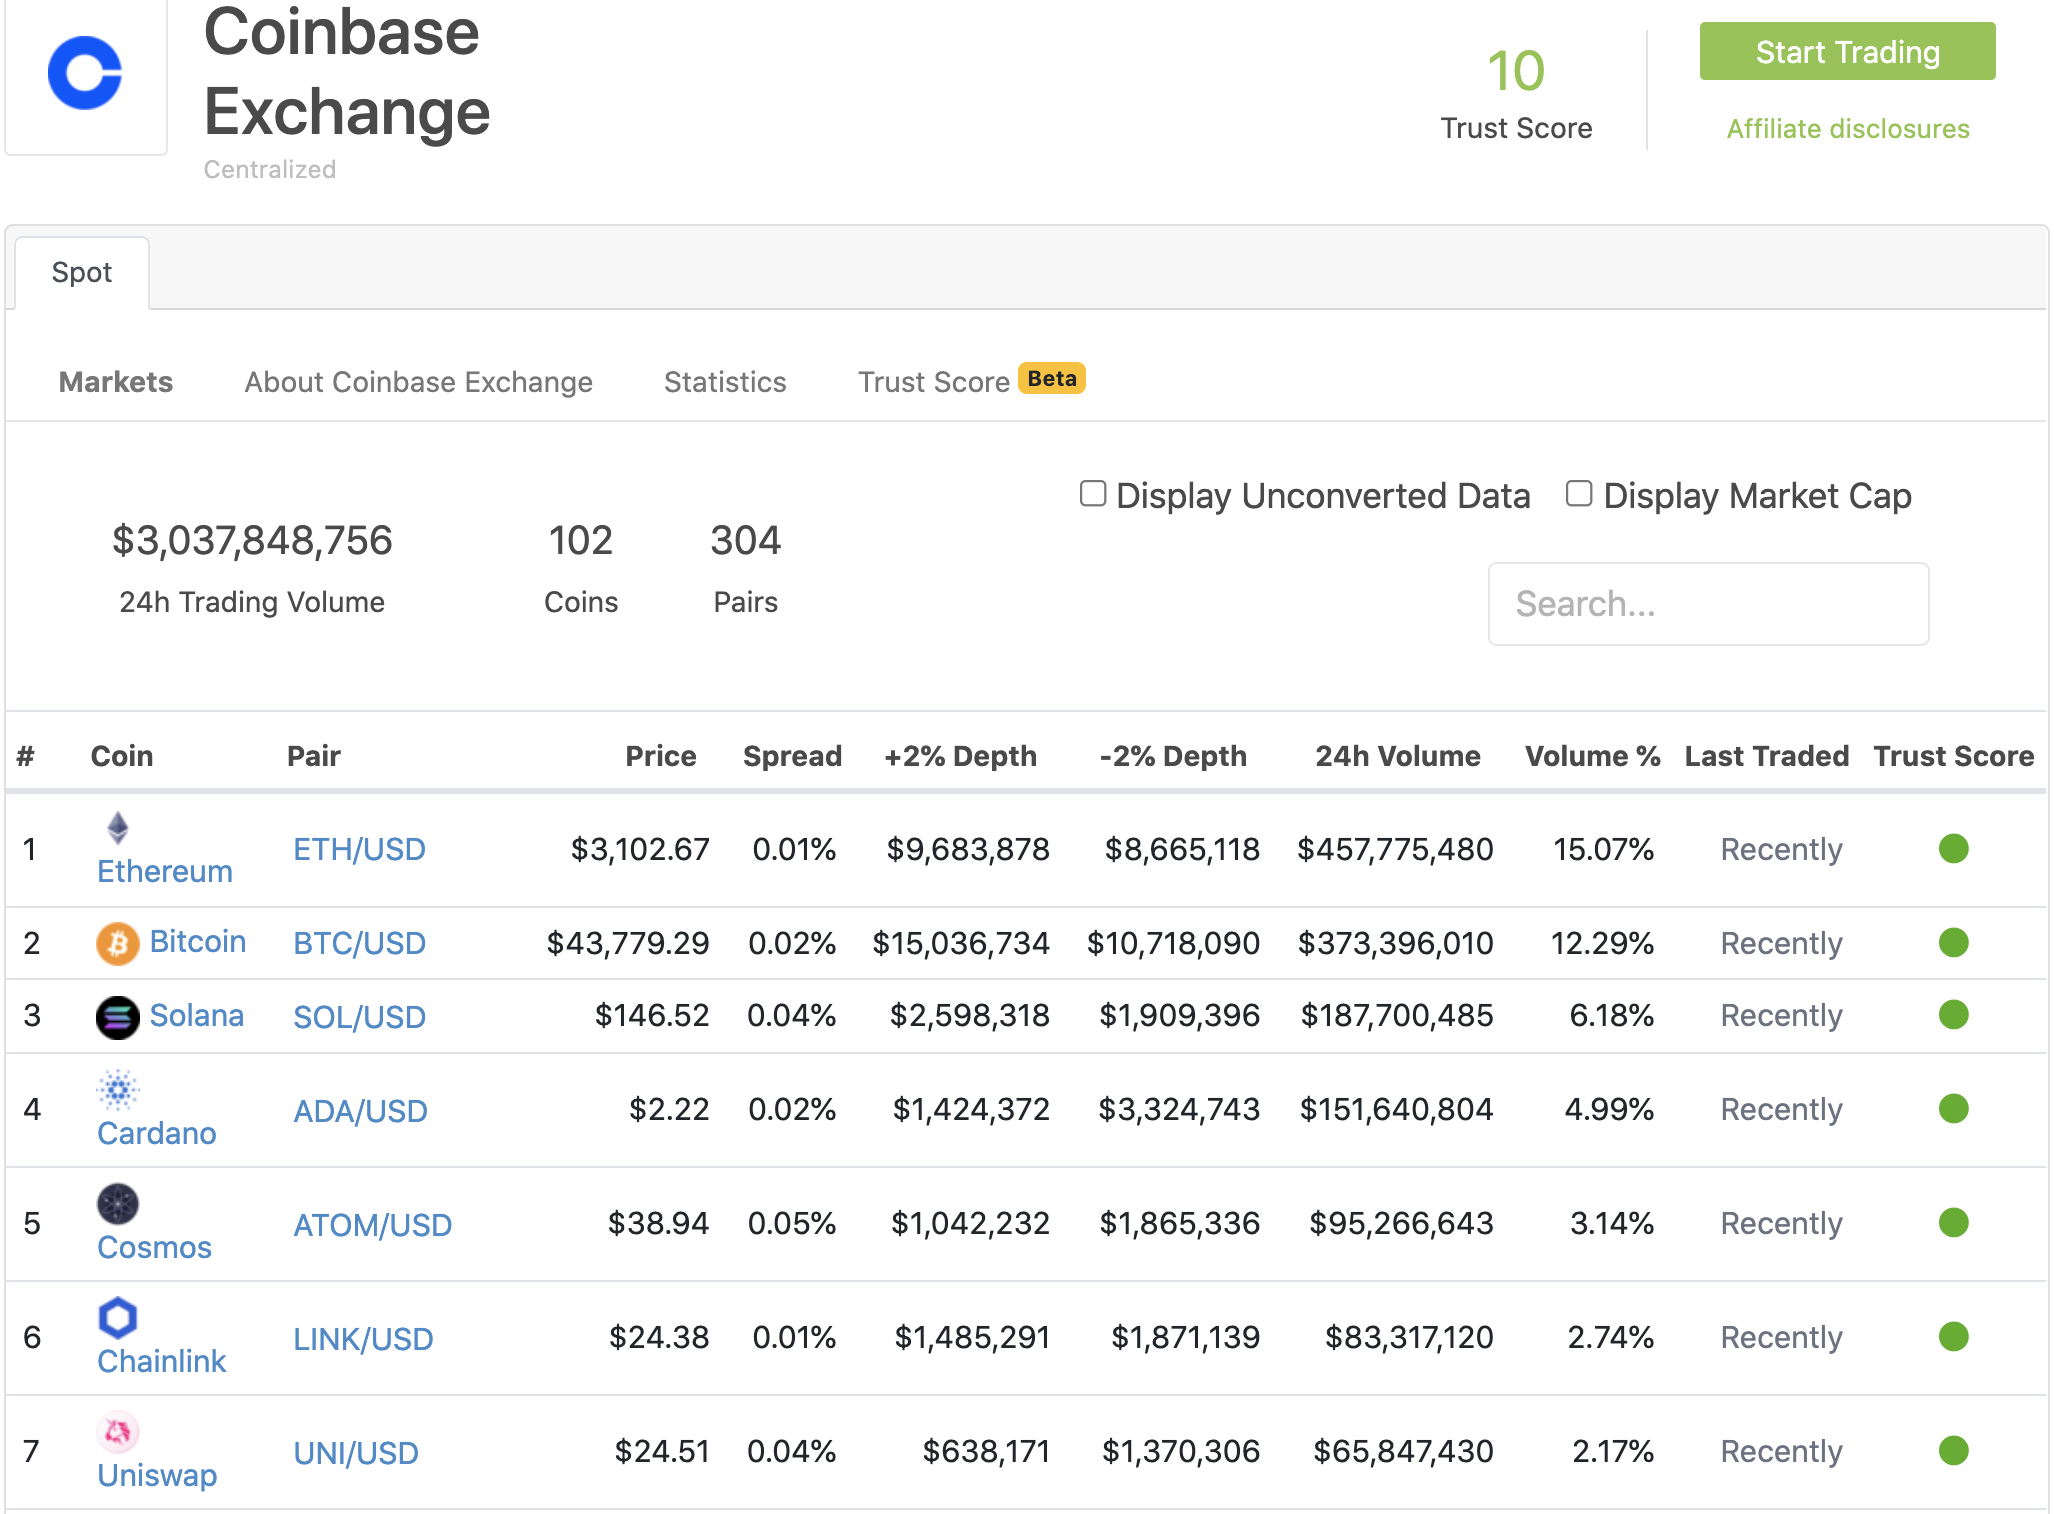Click the 102 Coins count

click(x=581, y=540)
